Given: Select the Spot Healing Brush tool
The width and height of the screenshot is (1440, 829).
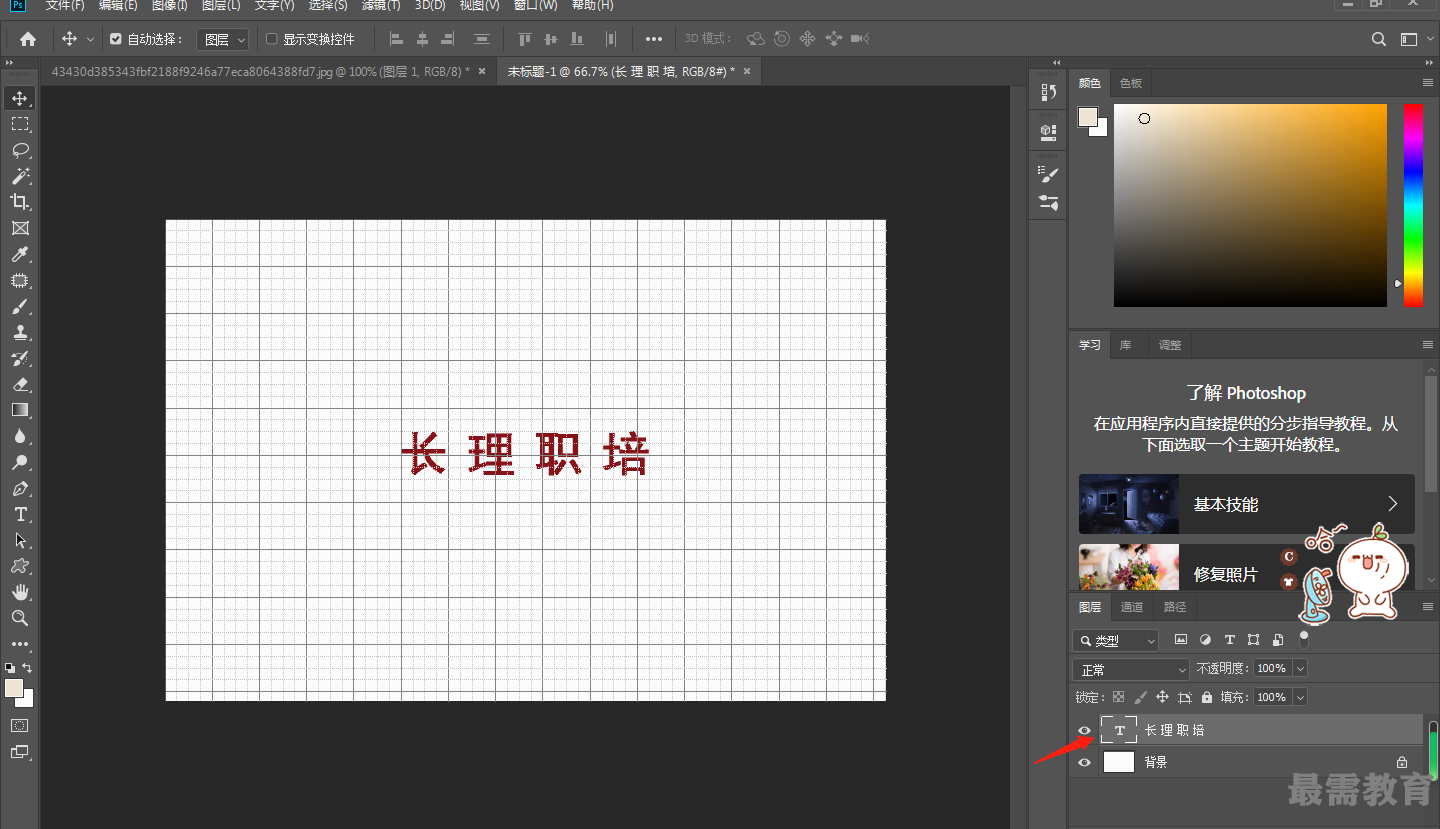Looking at the screenshot, I should (20, 280).
